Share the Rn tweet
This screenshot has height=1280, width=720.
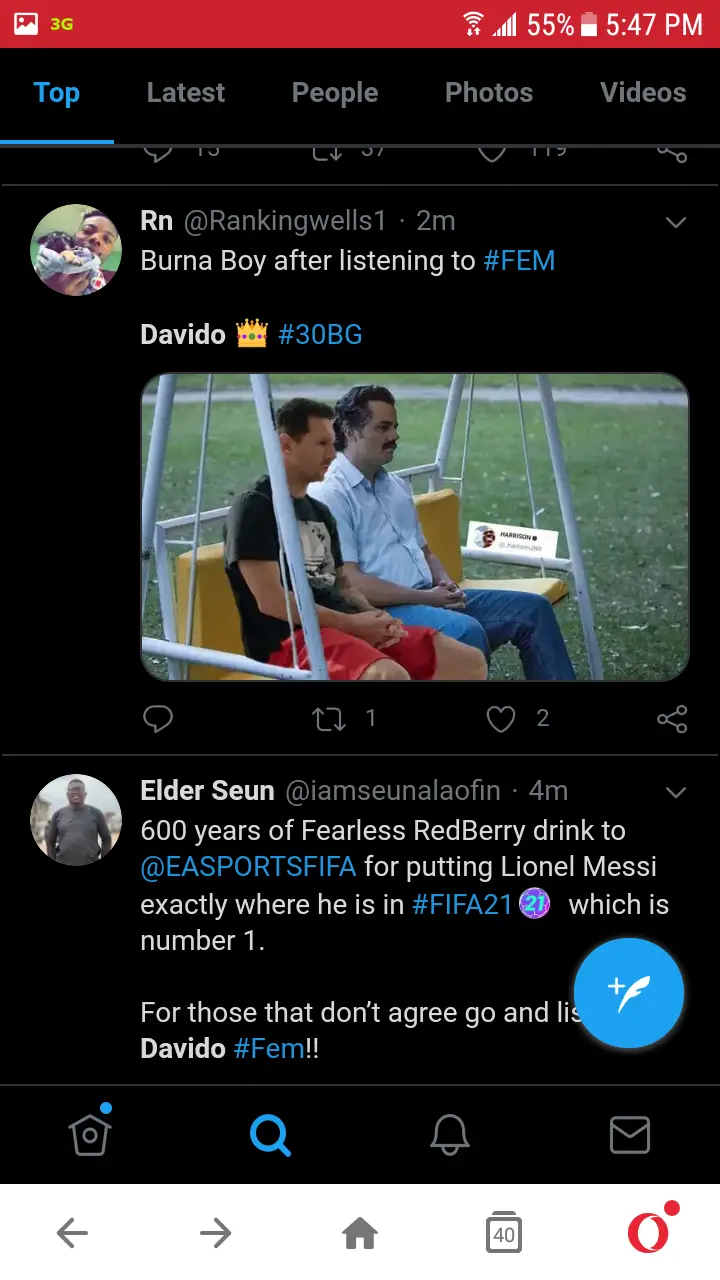[672, 718]
